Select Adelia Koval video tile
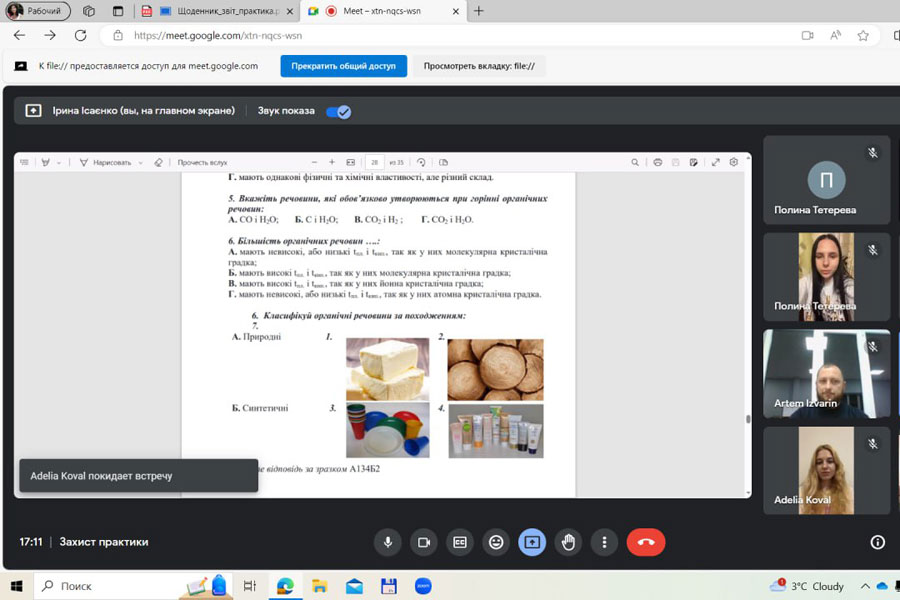This screenshot has height=600, width=900. pos(827,470)
